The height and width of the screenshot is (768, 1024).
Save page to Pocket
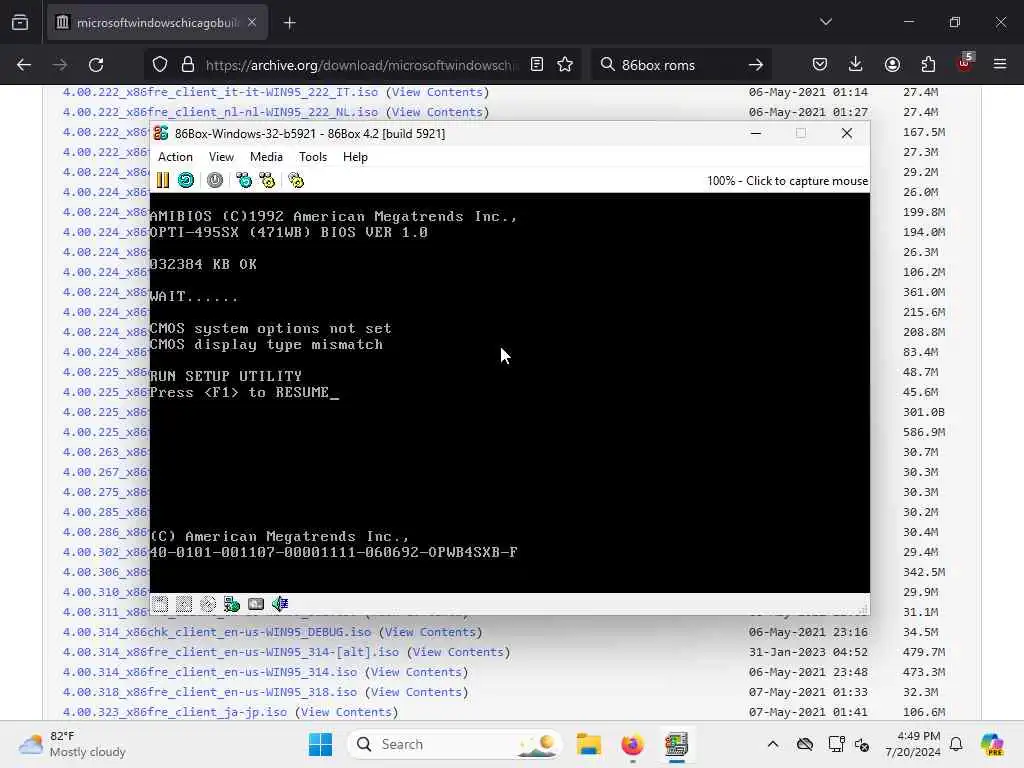pyautogui.click(x=820, y=64)
